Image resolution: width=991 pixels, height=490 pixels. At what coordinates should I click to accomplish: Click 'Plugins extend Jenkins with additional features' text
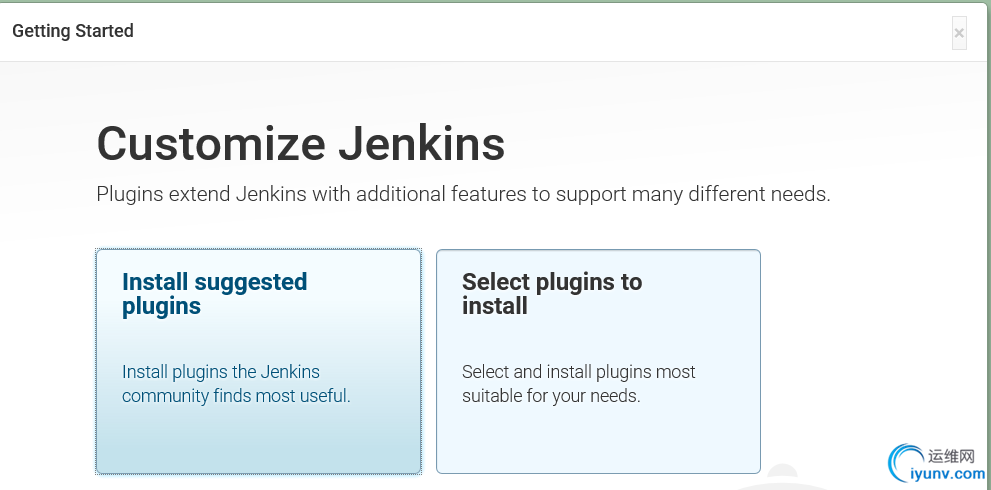click(x=463, y=194)
